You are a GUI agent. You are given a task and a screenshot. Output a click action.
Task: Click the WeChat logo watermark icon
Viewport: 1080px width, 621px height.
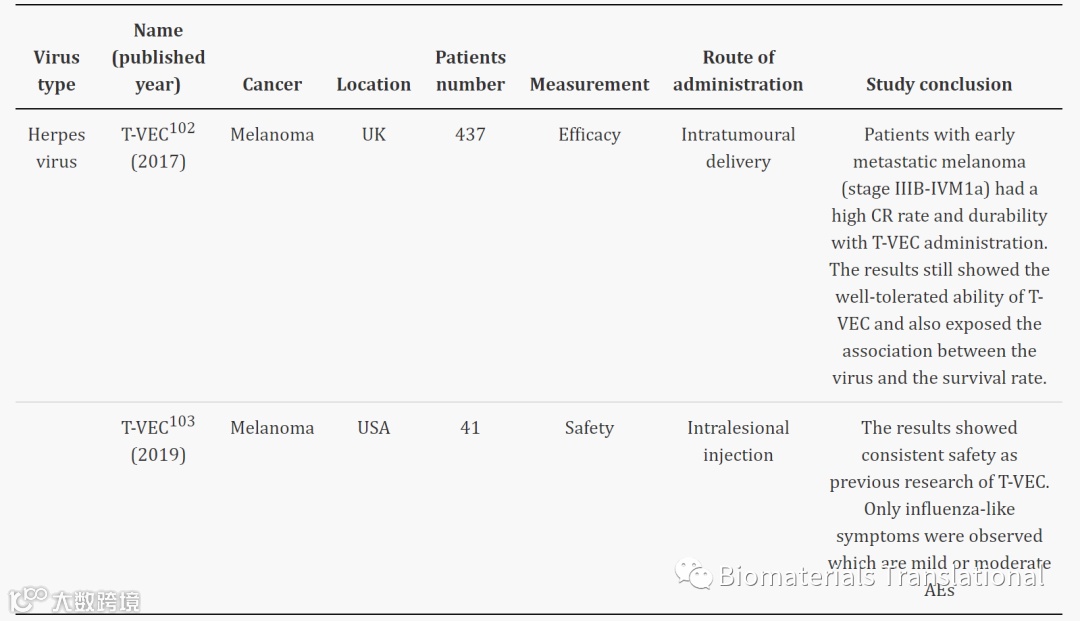(694, 574)
